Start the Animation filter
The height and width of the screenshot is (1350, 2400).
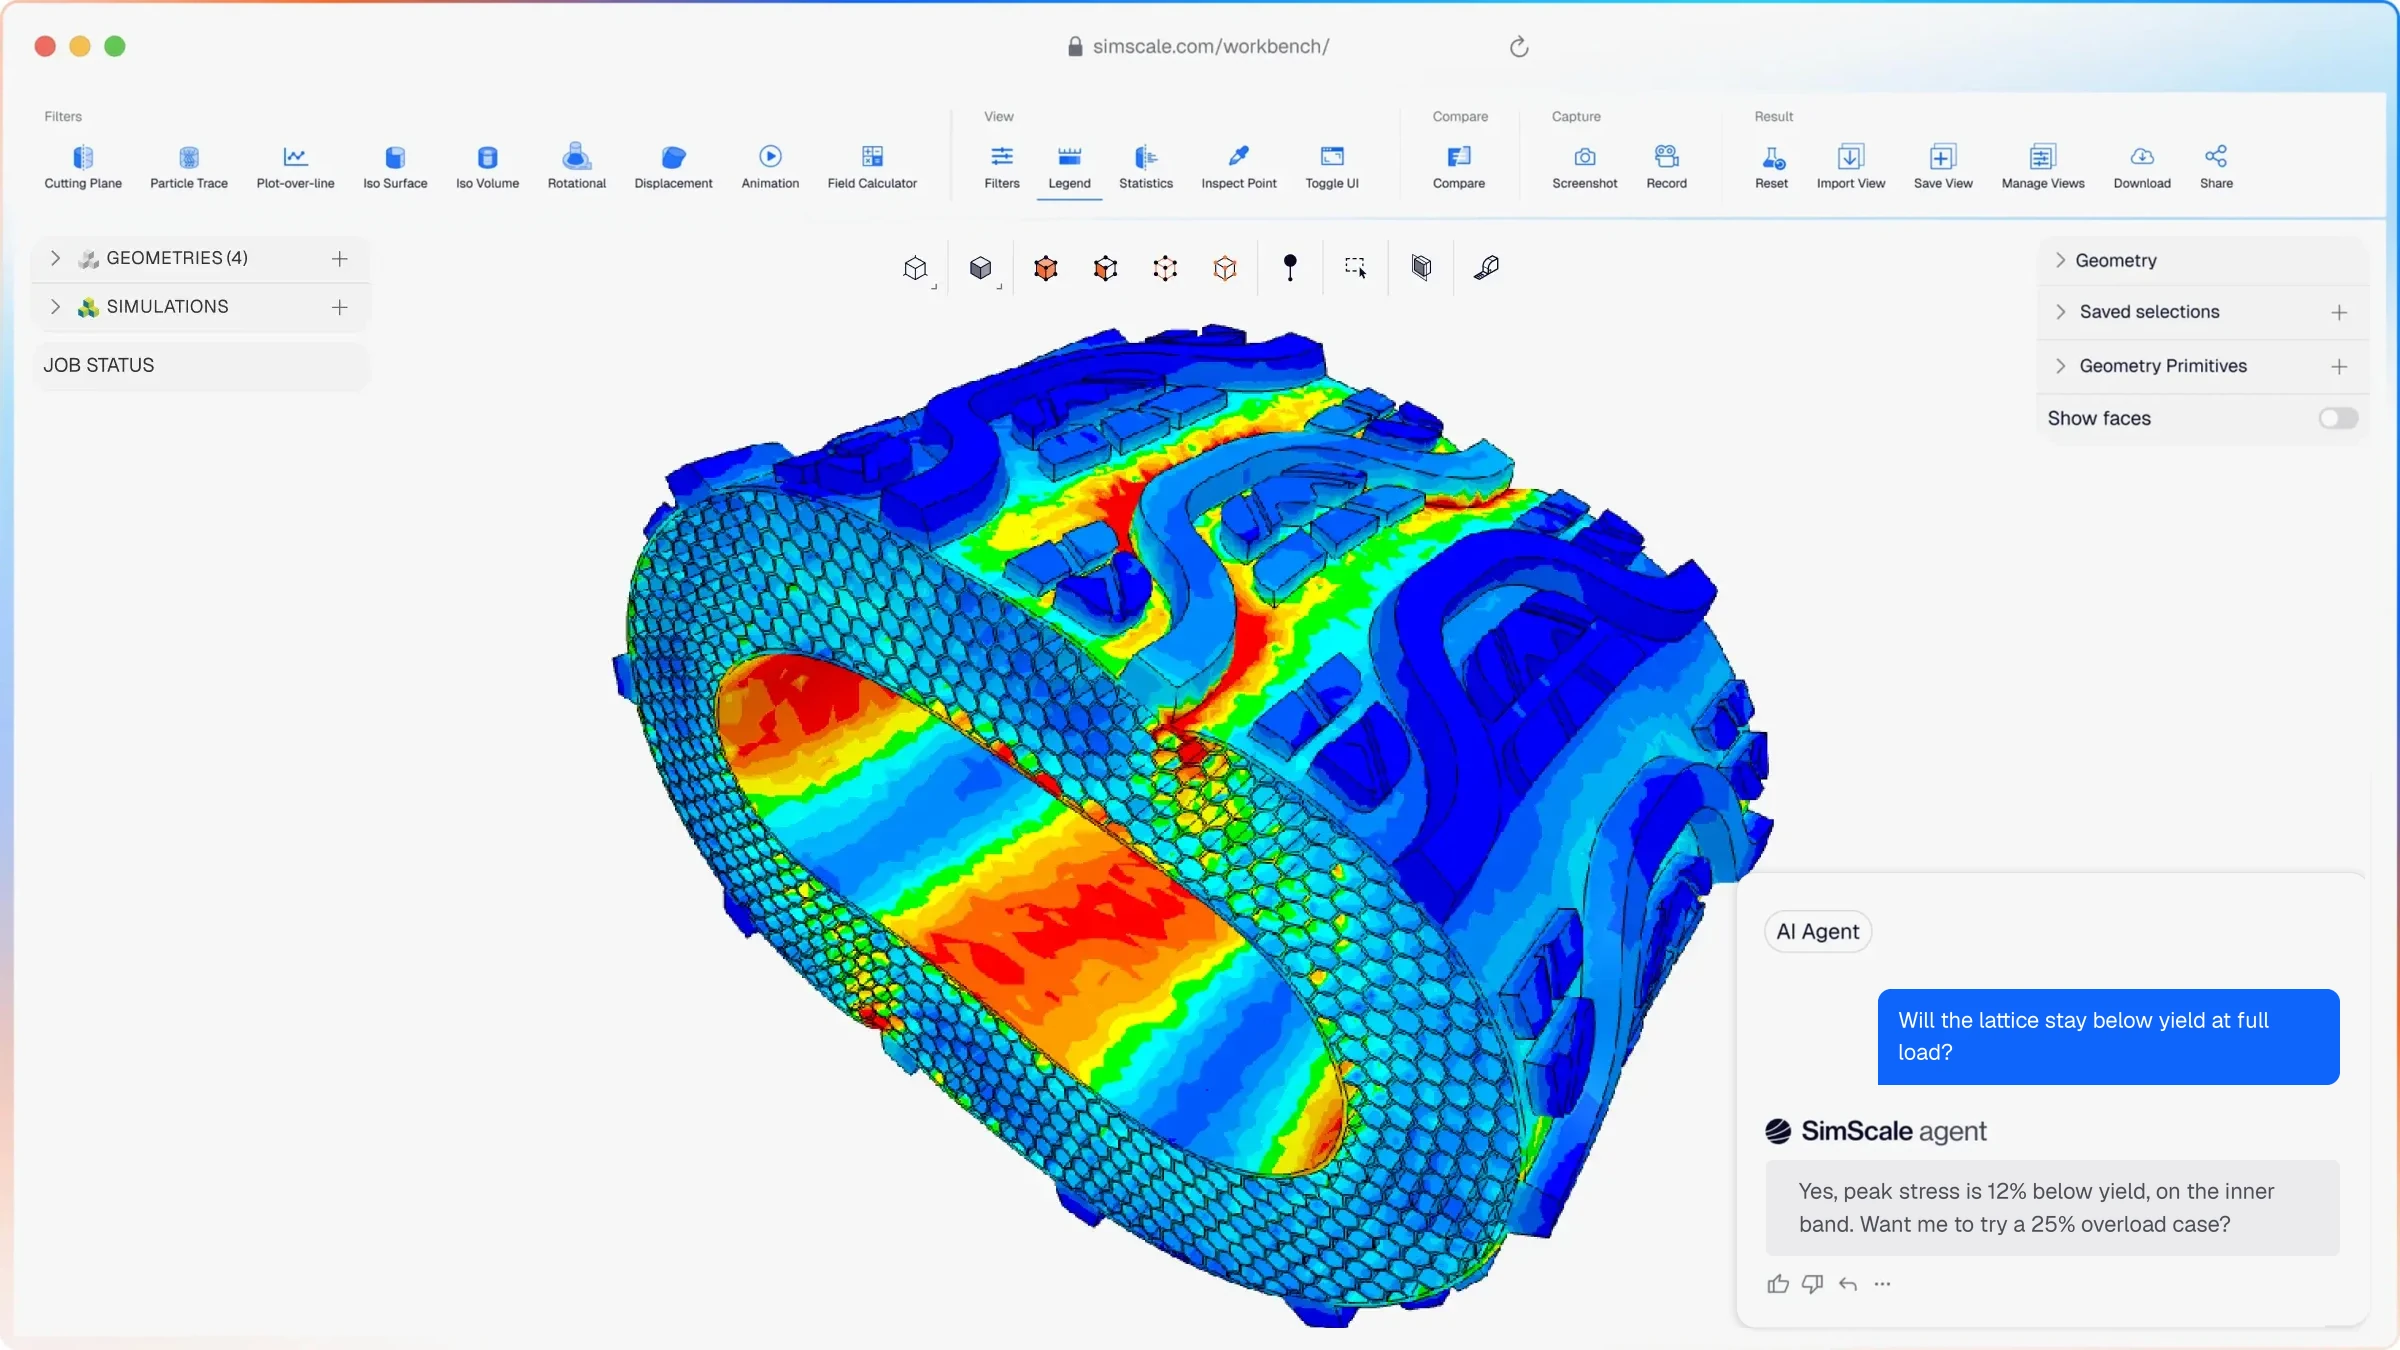(x=770, y=167)
